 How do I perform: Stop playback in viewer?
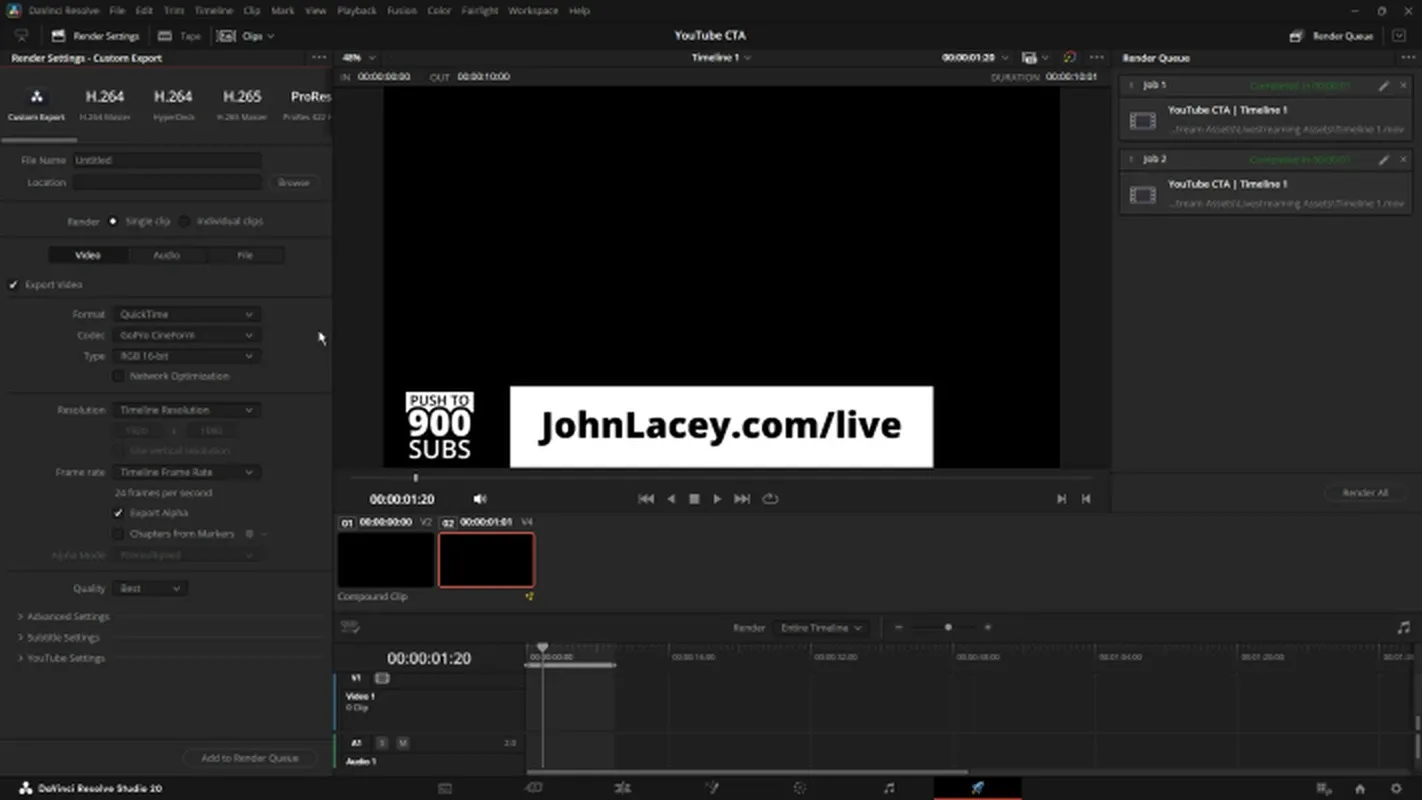pyautogui.click(x=694, y=499)
